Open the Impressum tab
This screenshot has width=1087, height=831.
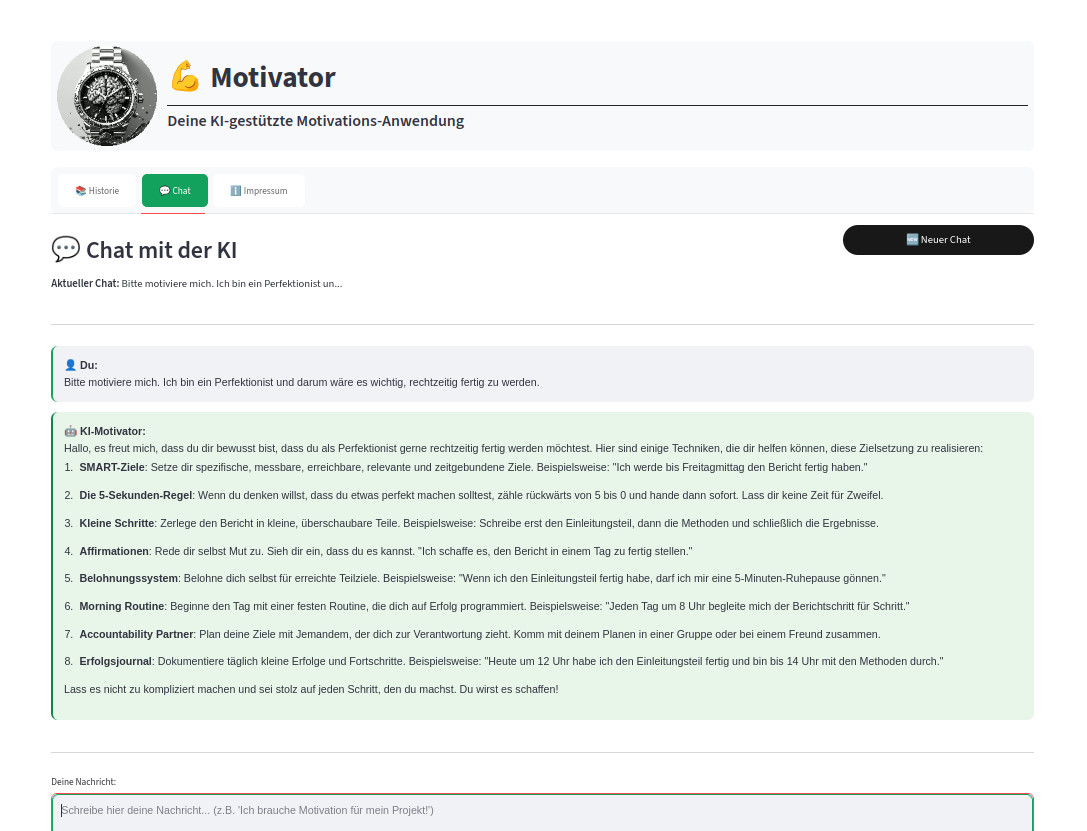coord(259,191)
